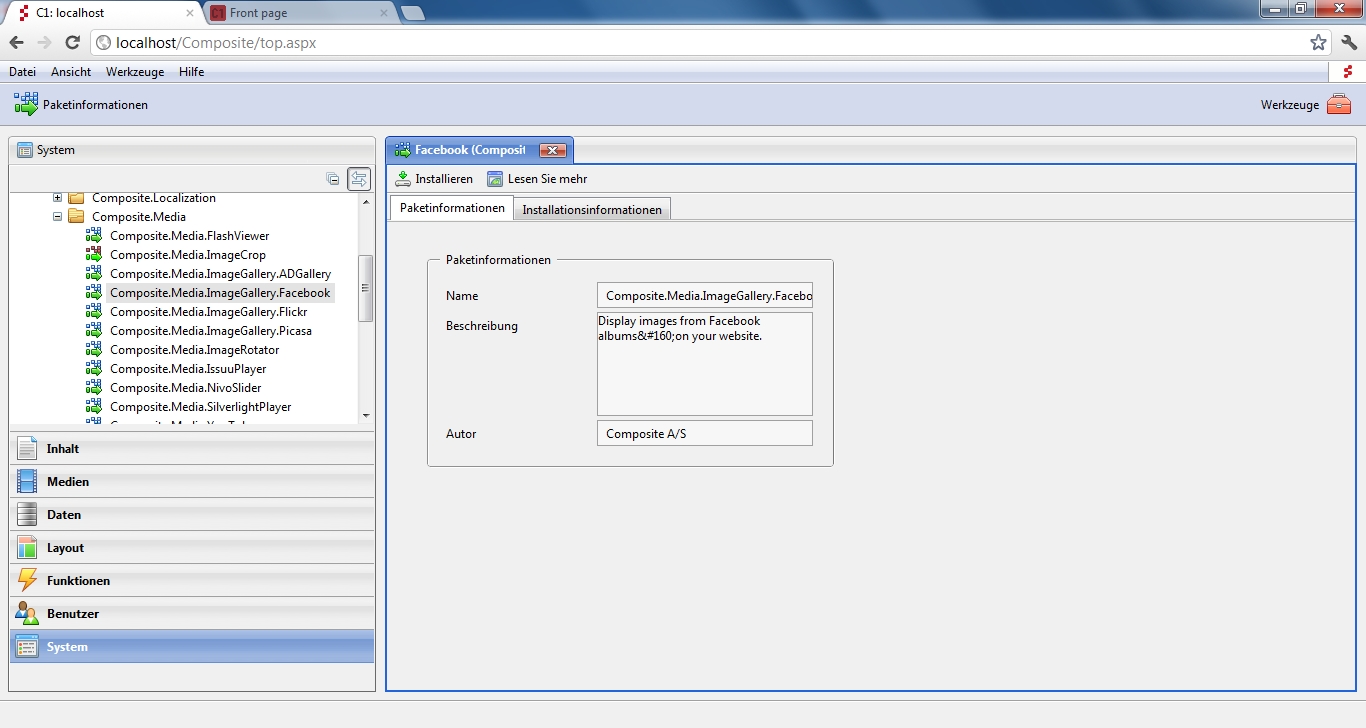The image size is (1366, 728).
Task: Select Composite.Media.NivoSlider in tree
Action: tap(185, 388)
